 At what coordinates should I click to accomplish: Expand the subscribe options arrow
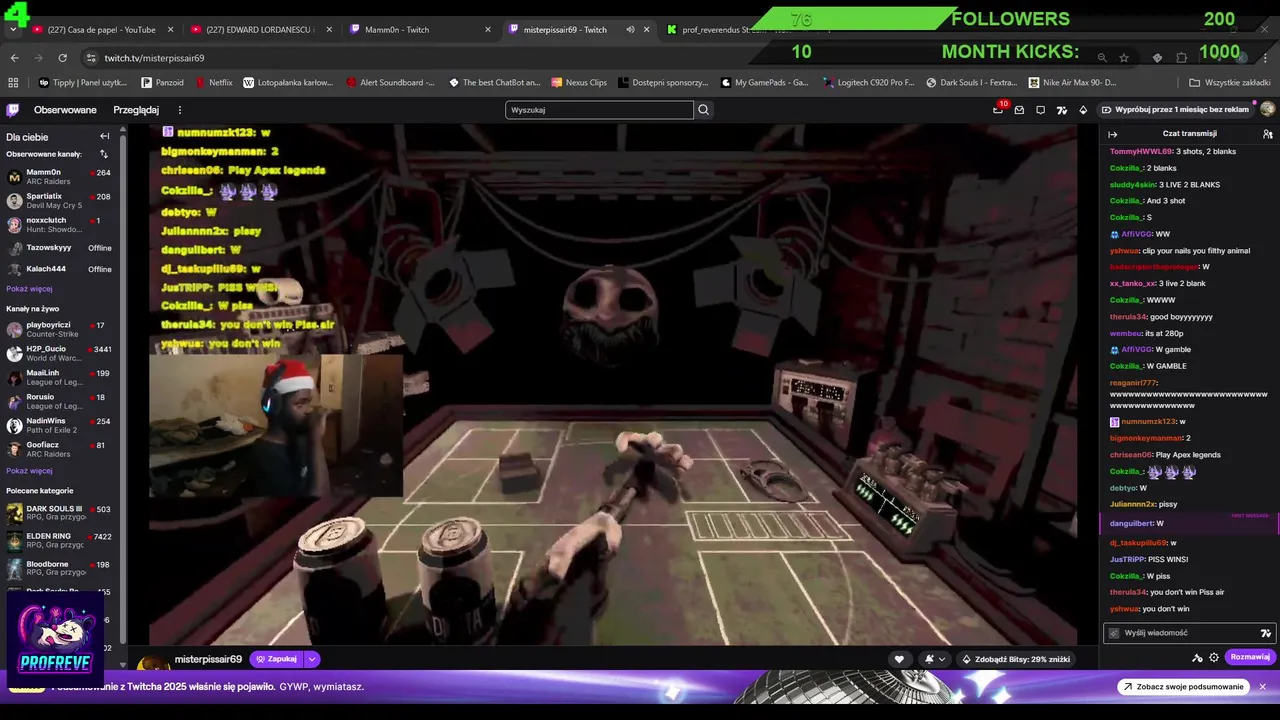coord(312,659)
